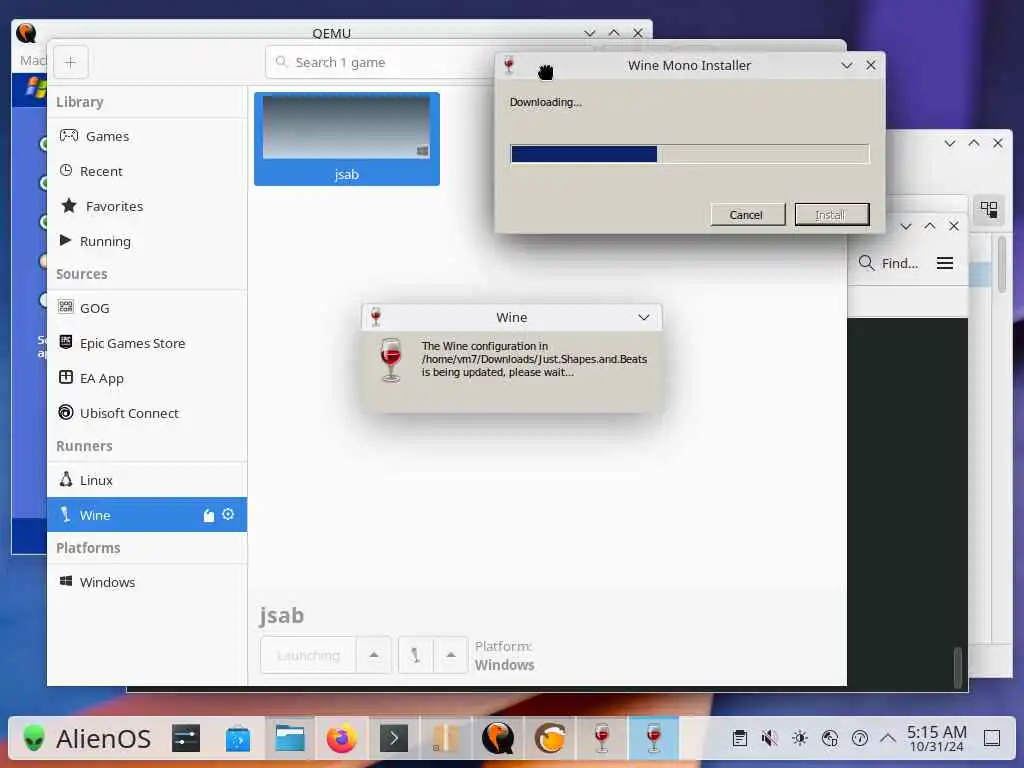
Task: Click the show desktop tray button
Action: coord(992,739)
